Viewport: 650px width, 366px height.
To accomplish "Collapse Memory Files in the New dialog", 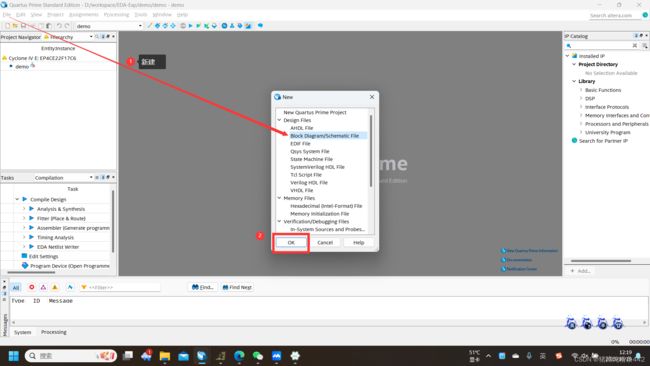I will point(279,198).
